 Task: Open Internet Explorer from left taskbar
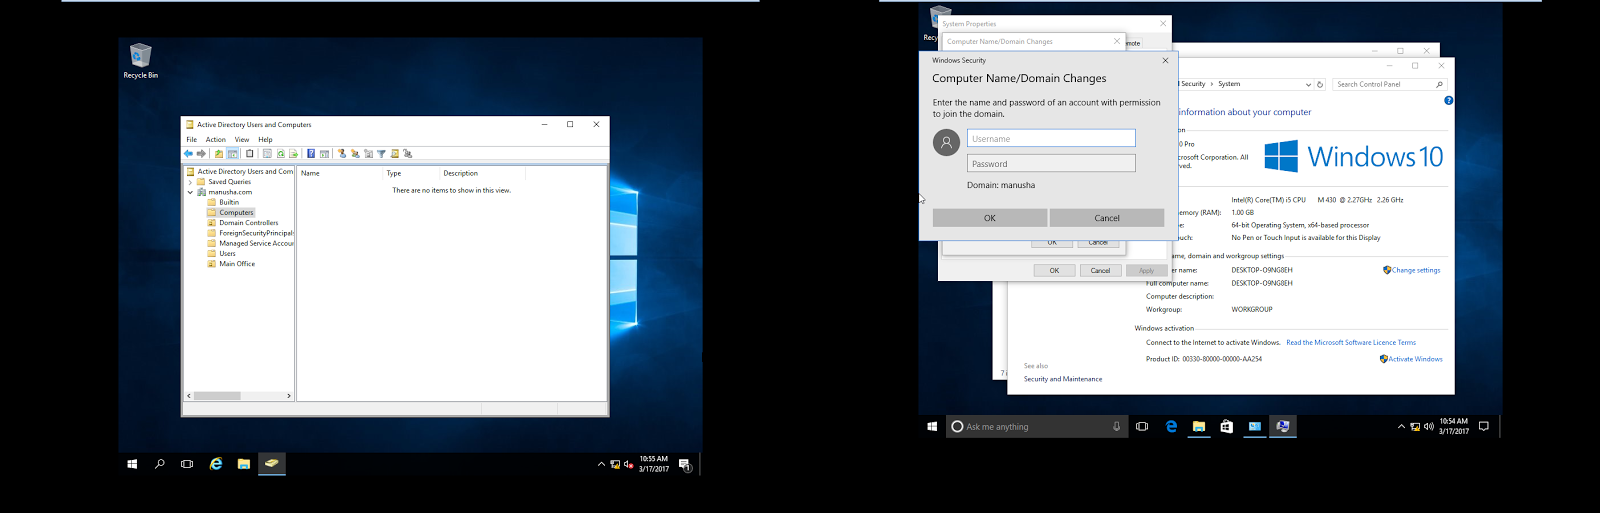coord(215,464)
